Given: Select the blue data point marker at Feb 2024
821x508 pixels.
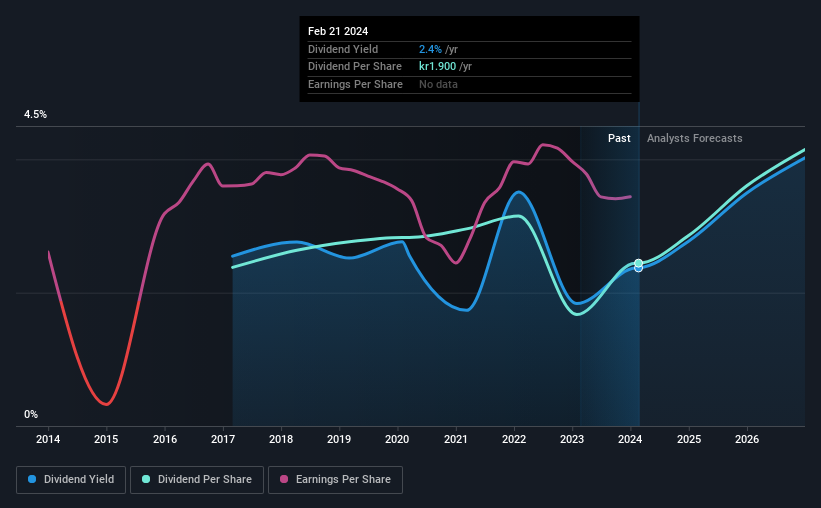Looking at the screenshot, I should [638, 269].
